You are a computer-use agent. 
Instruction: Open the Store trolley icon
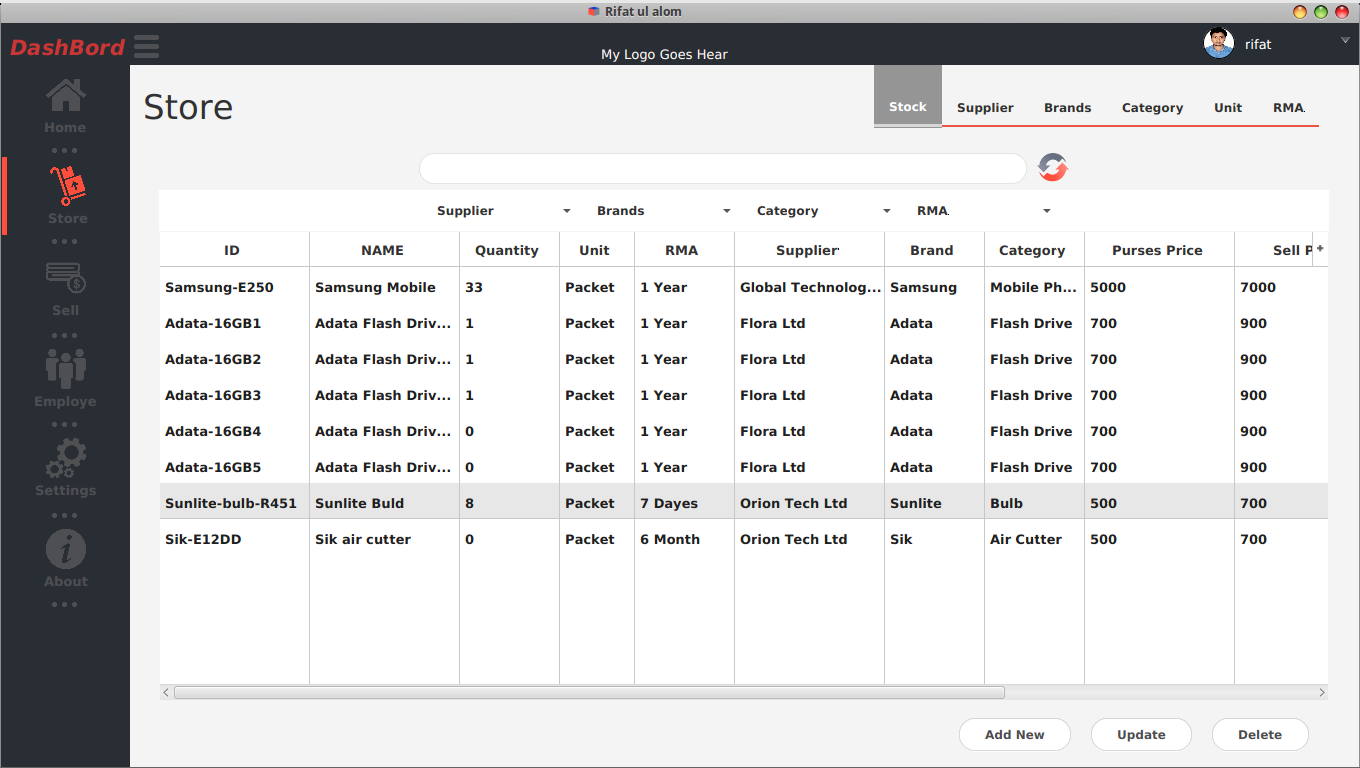(68, 186)
